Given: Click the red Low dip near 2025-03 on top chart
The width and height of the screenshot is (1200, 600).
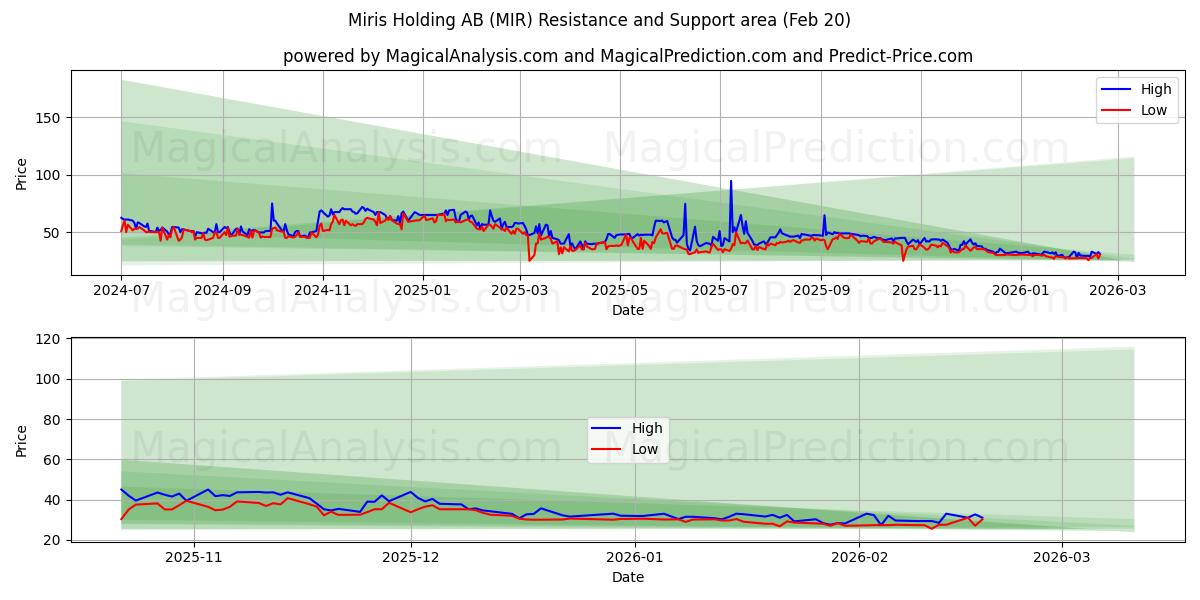Looking at the screenshot, I should point(530,260).
